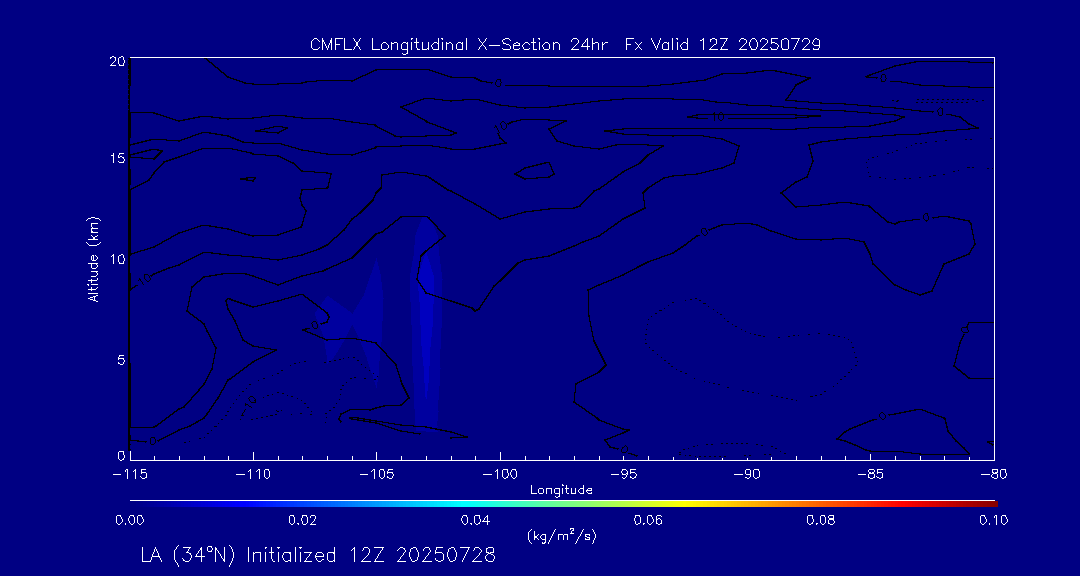Image resolution: width=1080 pixels, height=576 pixels.
Task: Click the 0.08 colorbar value label
Action: point(820,520)
